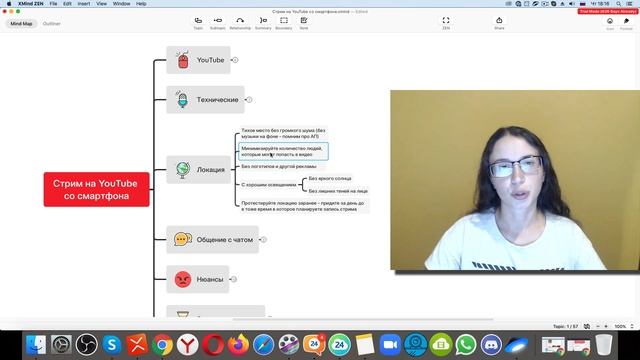The width and height of the screenshot is (640, 360).
Task: Switch to the Mind Map view tab
Action: tap(21, 24)
